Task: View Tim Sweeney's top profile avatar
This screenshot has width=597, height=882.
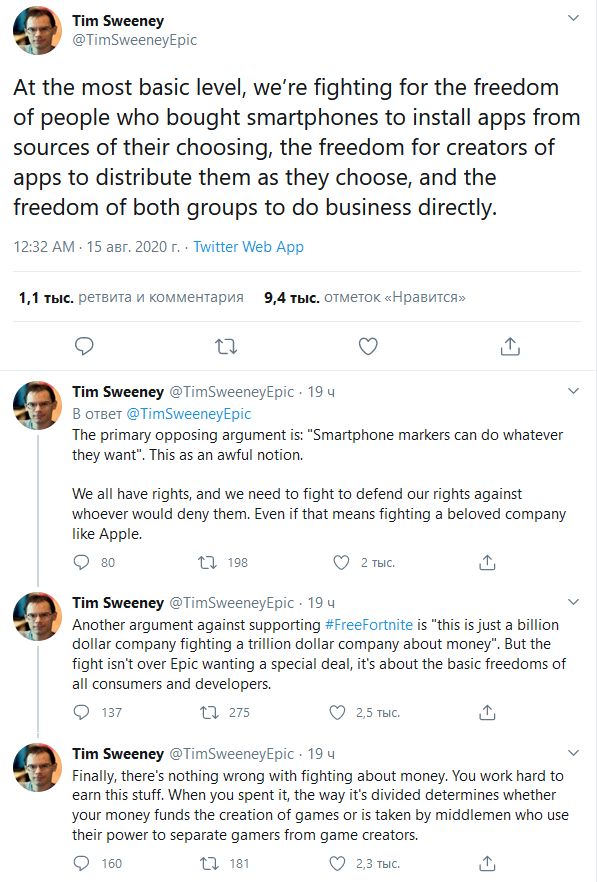Action: [x=38, y=30]
